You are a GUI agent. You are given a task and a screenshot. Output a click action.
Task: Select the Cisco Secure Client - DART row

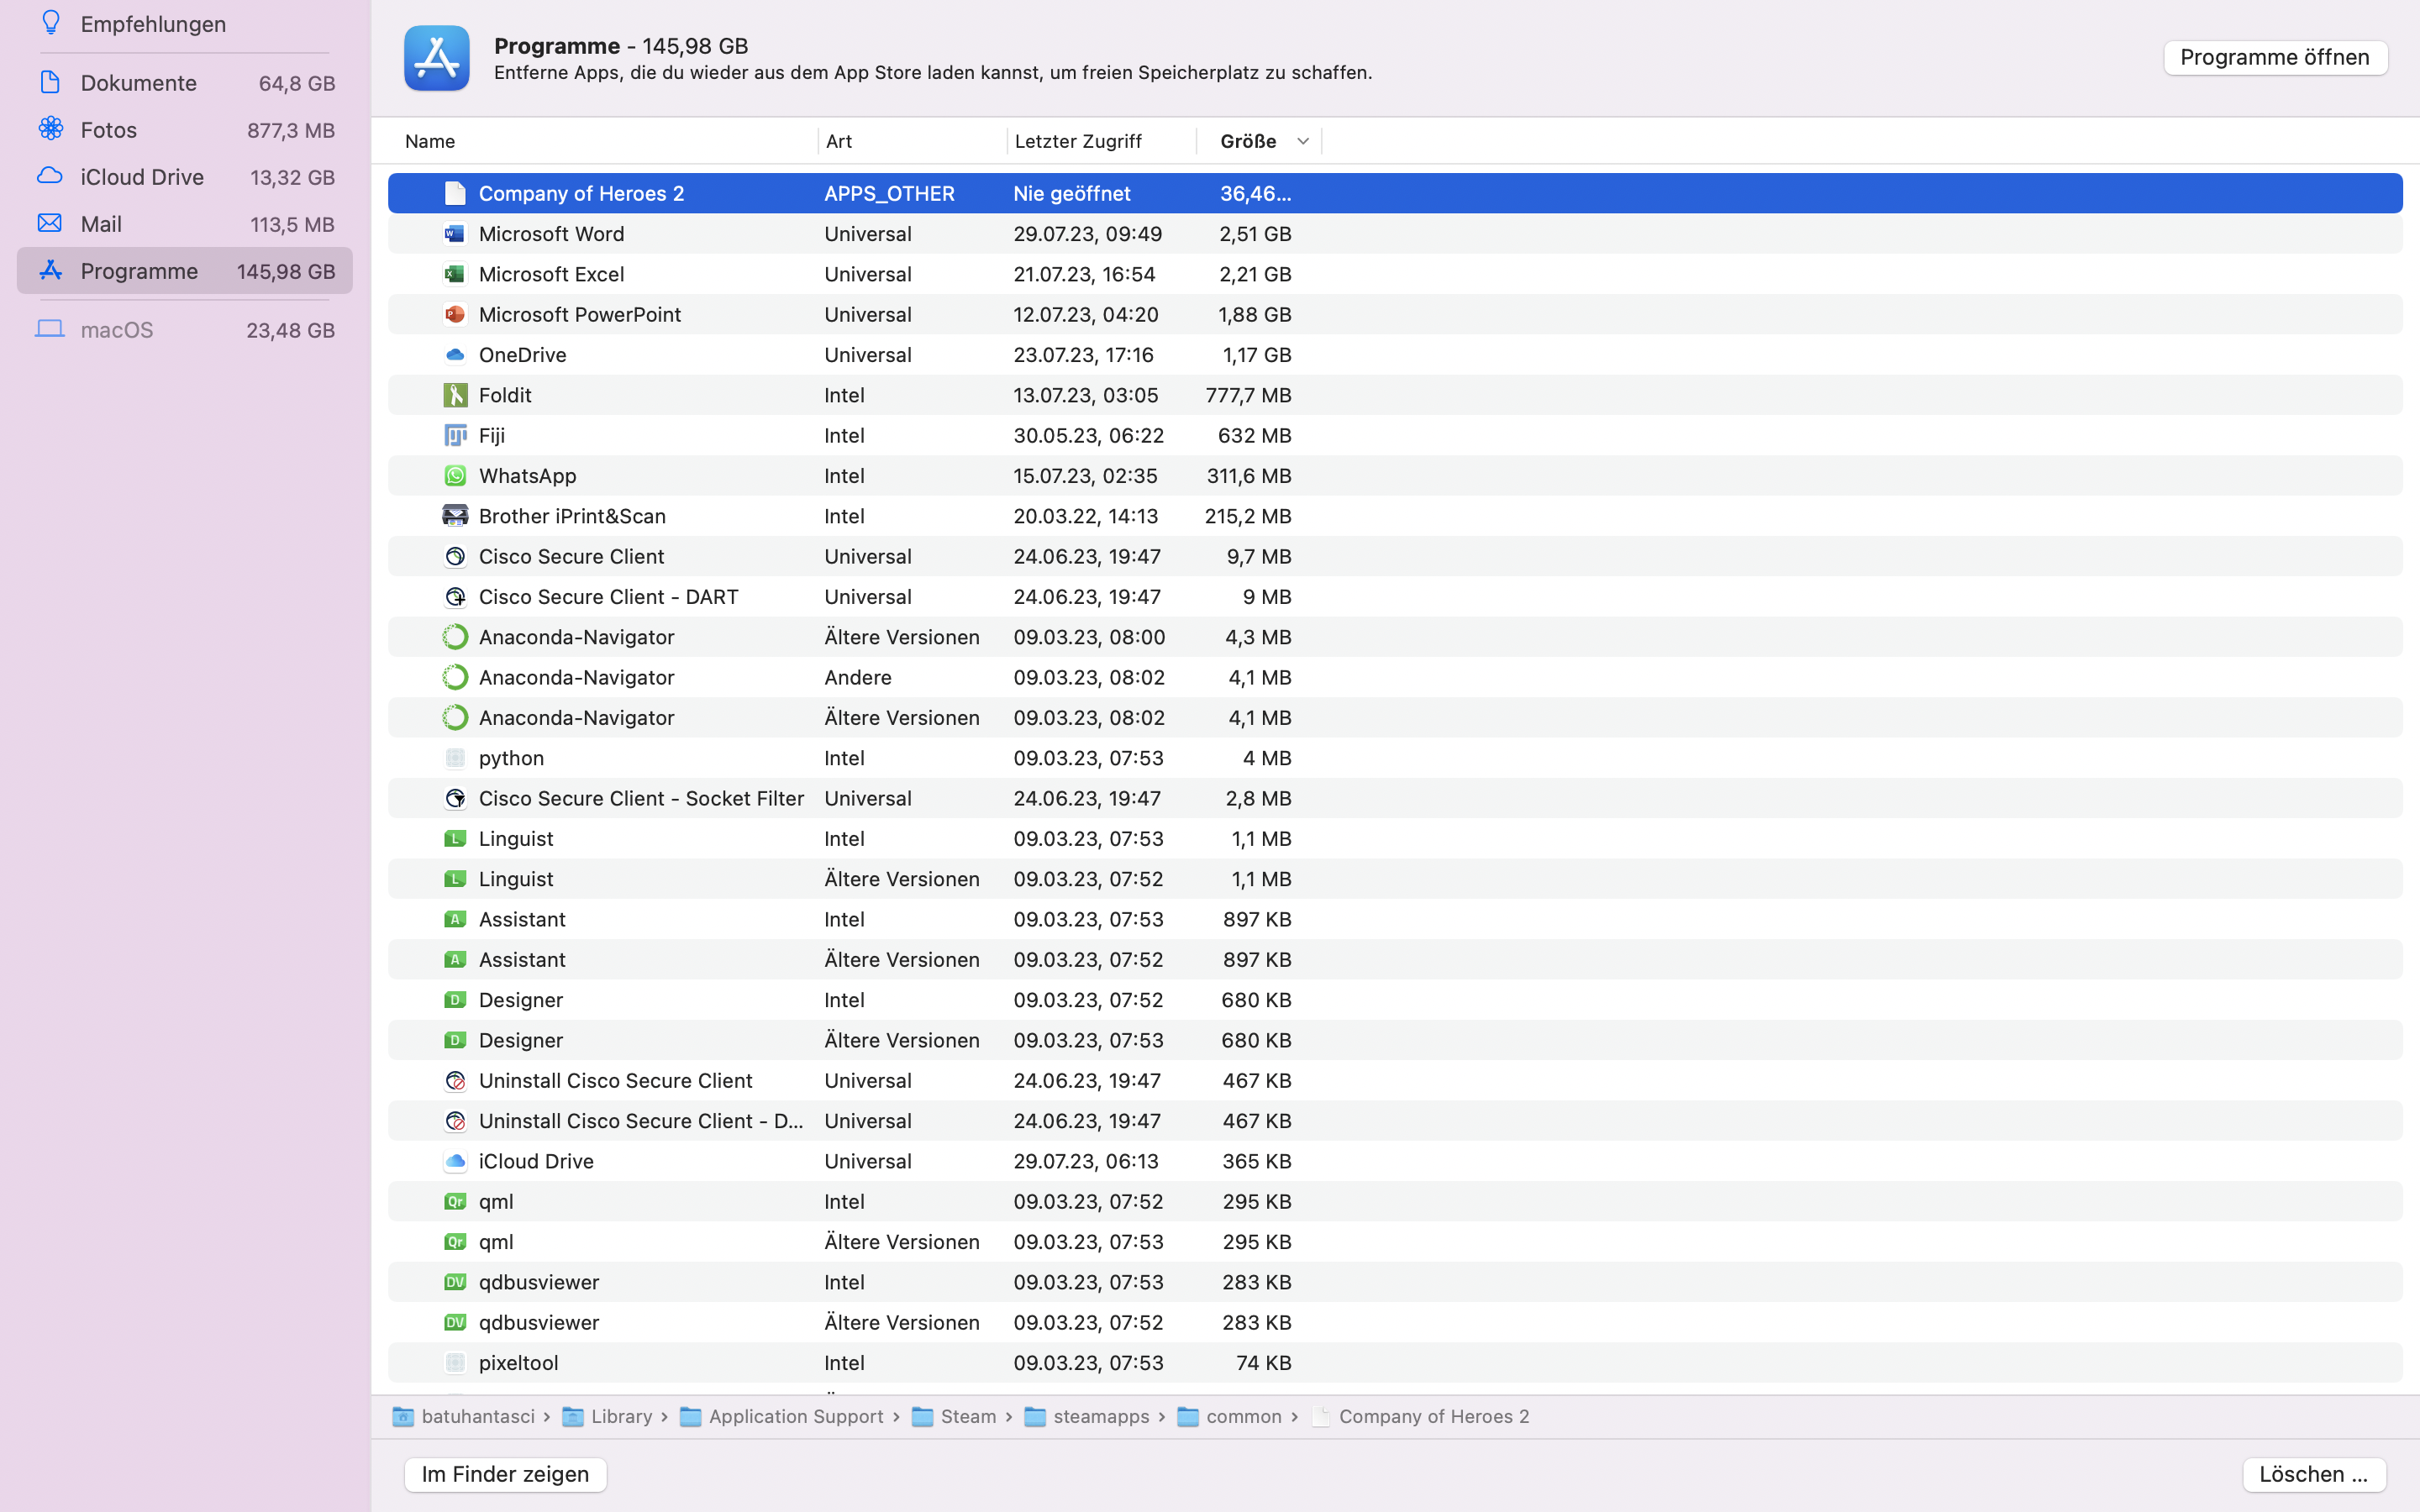(x=608, y=597)
